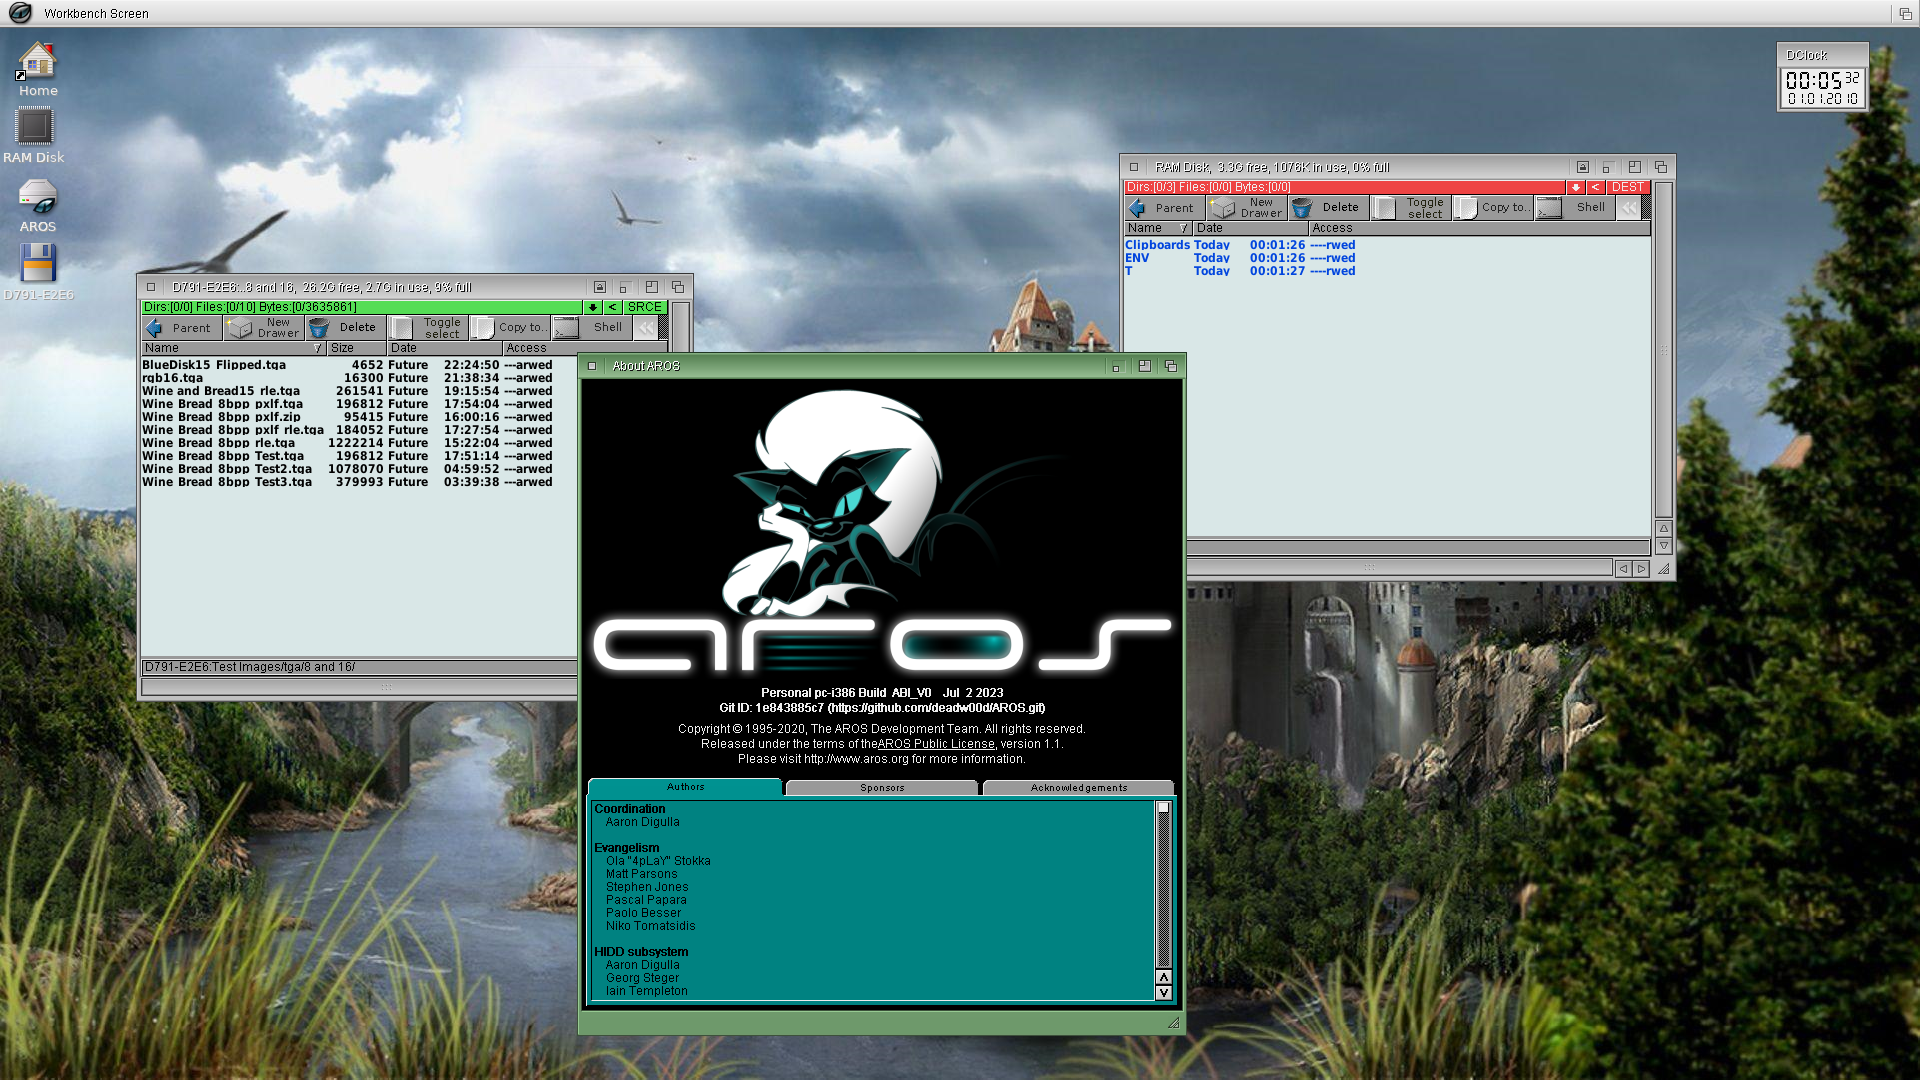Image resolution: width=1920 pixels, height=1080 pixels.
Task: Click Delete trash can in RAM Disk window
Action: (1328, 208)
